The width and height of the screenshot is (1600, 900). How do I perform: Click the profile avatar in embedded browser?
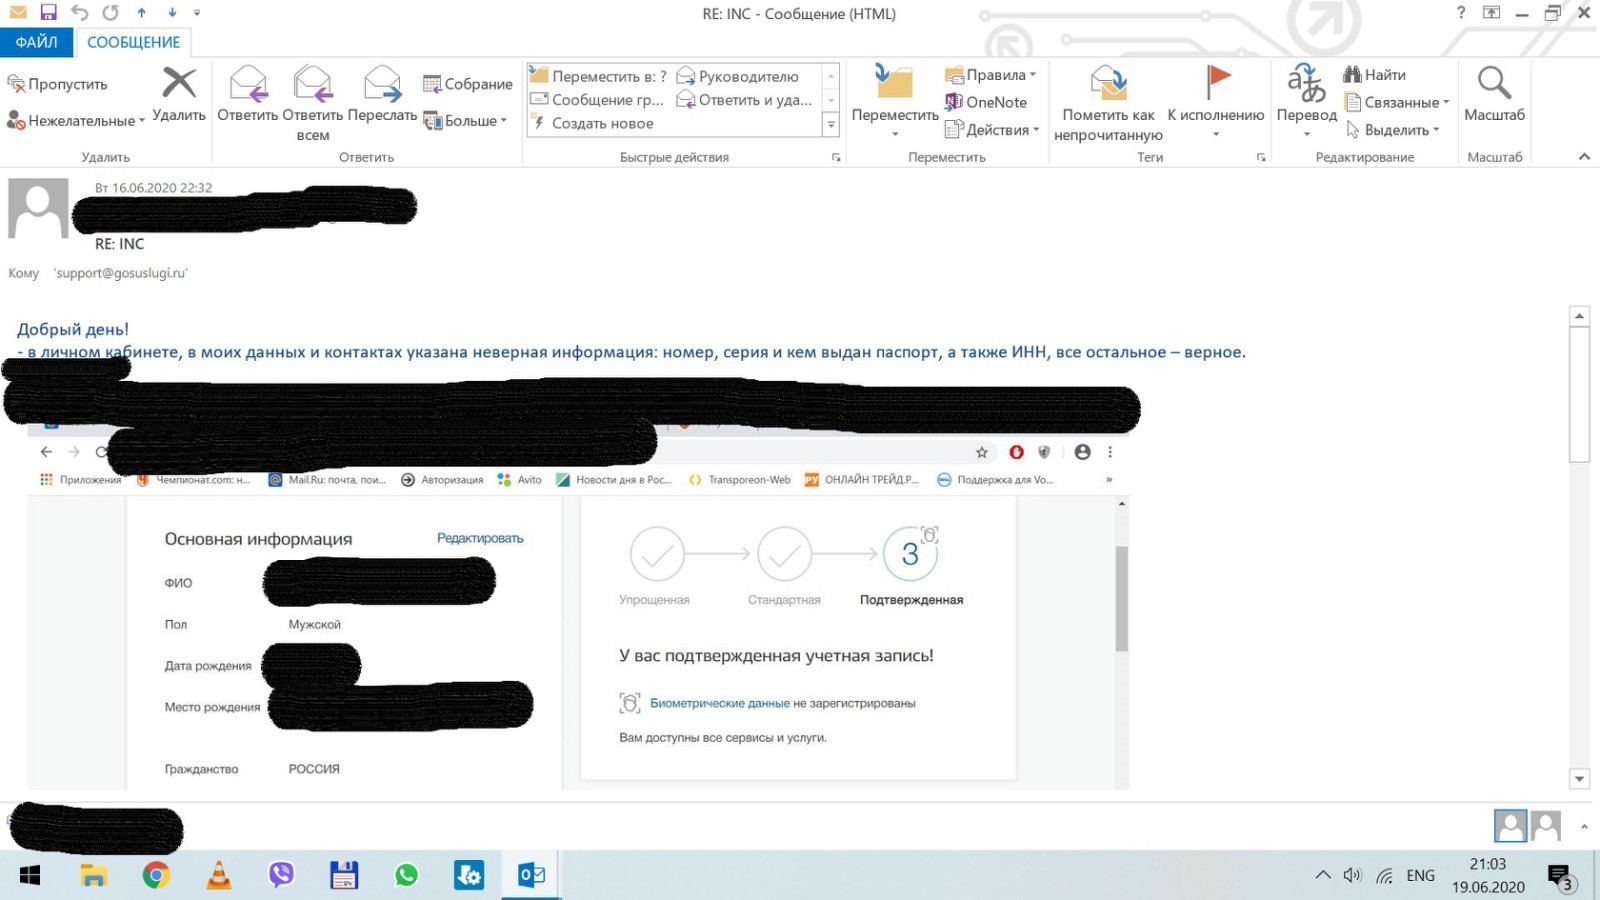coord(1082,452)
